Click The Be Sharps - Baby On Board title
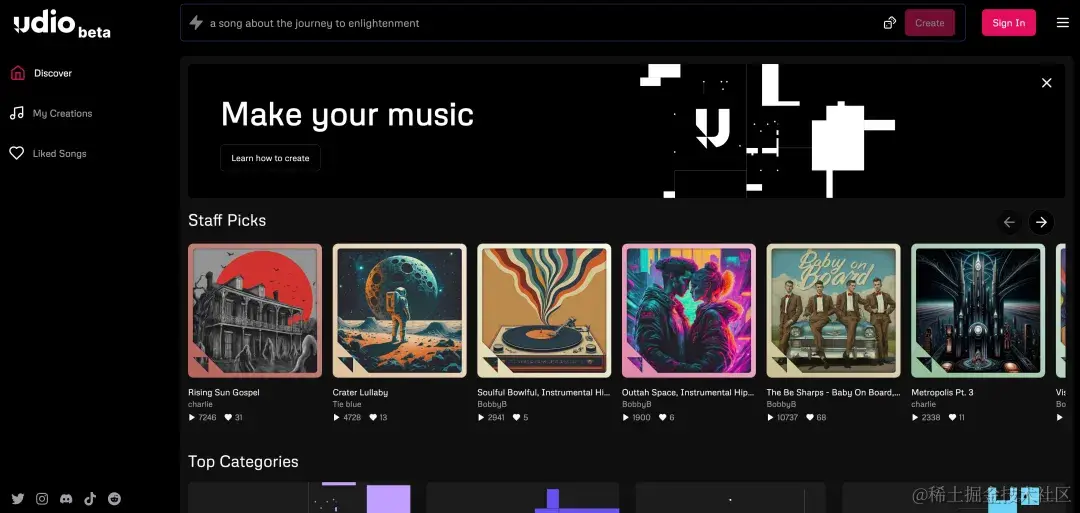This screenshot has width=1080, height=513. click(833, 392)
